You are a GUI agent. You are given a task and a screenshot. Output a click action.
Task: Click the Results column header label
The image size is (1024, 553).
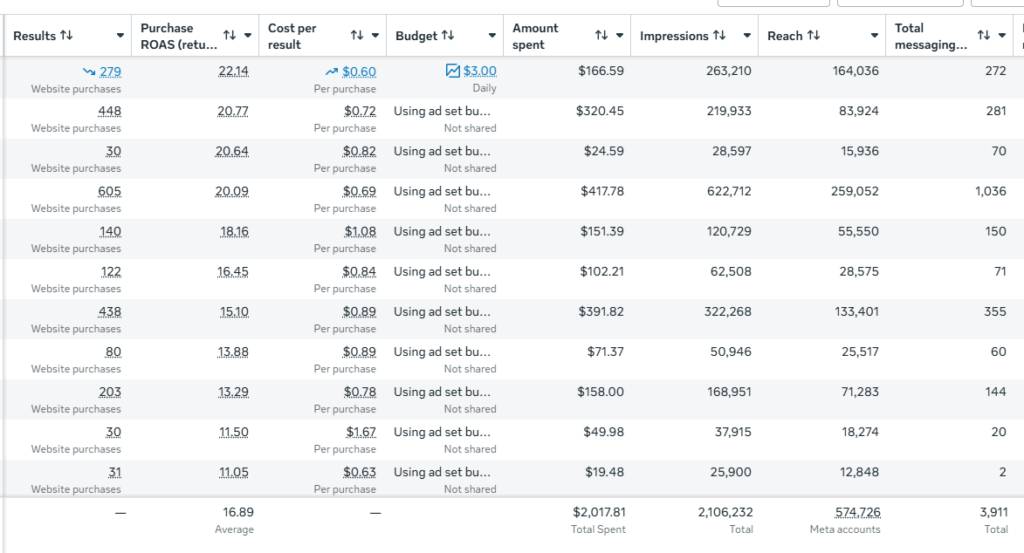point(35,35)
